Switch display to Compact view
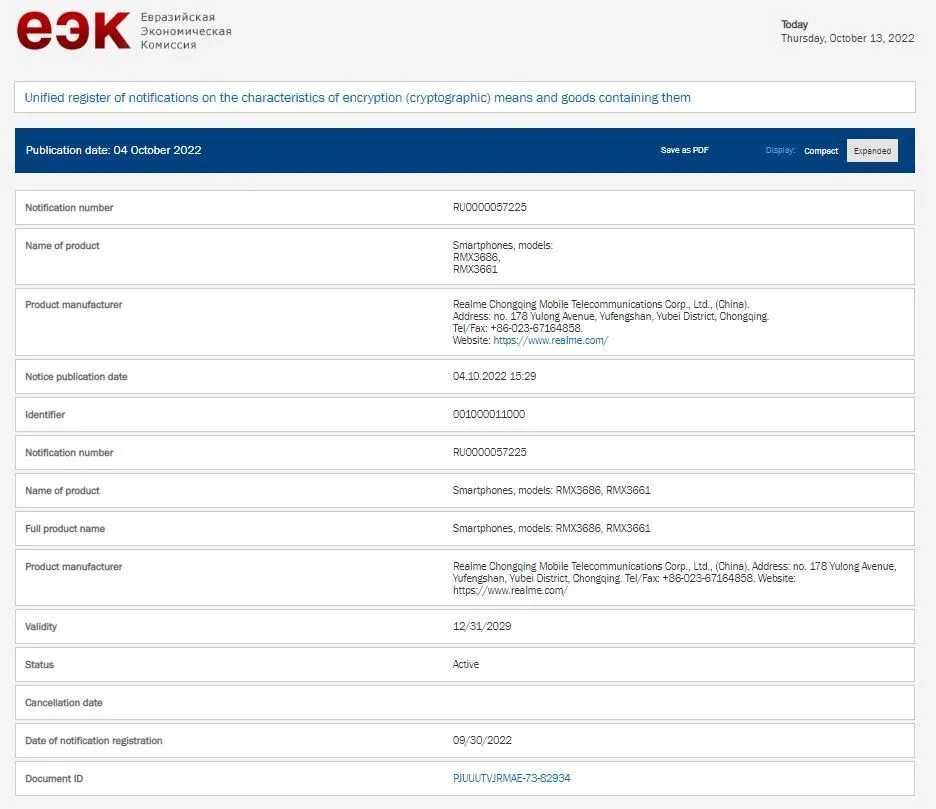Viewport: 936px width, 809px height. pyautogui.click(x=821, y=151)
